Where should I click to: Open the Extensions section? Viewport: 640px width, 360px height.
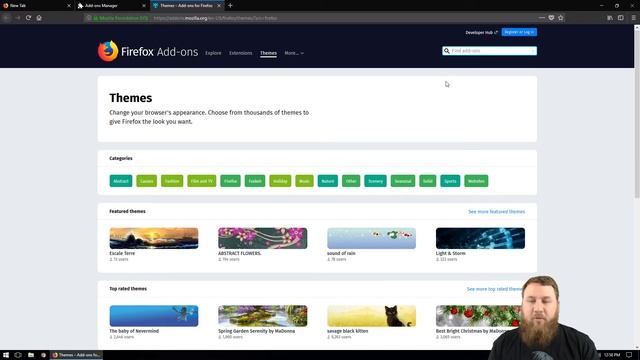click(x=240, y=53)
